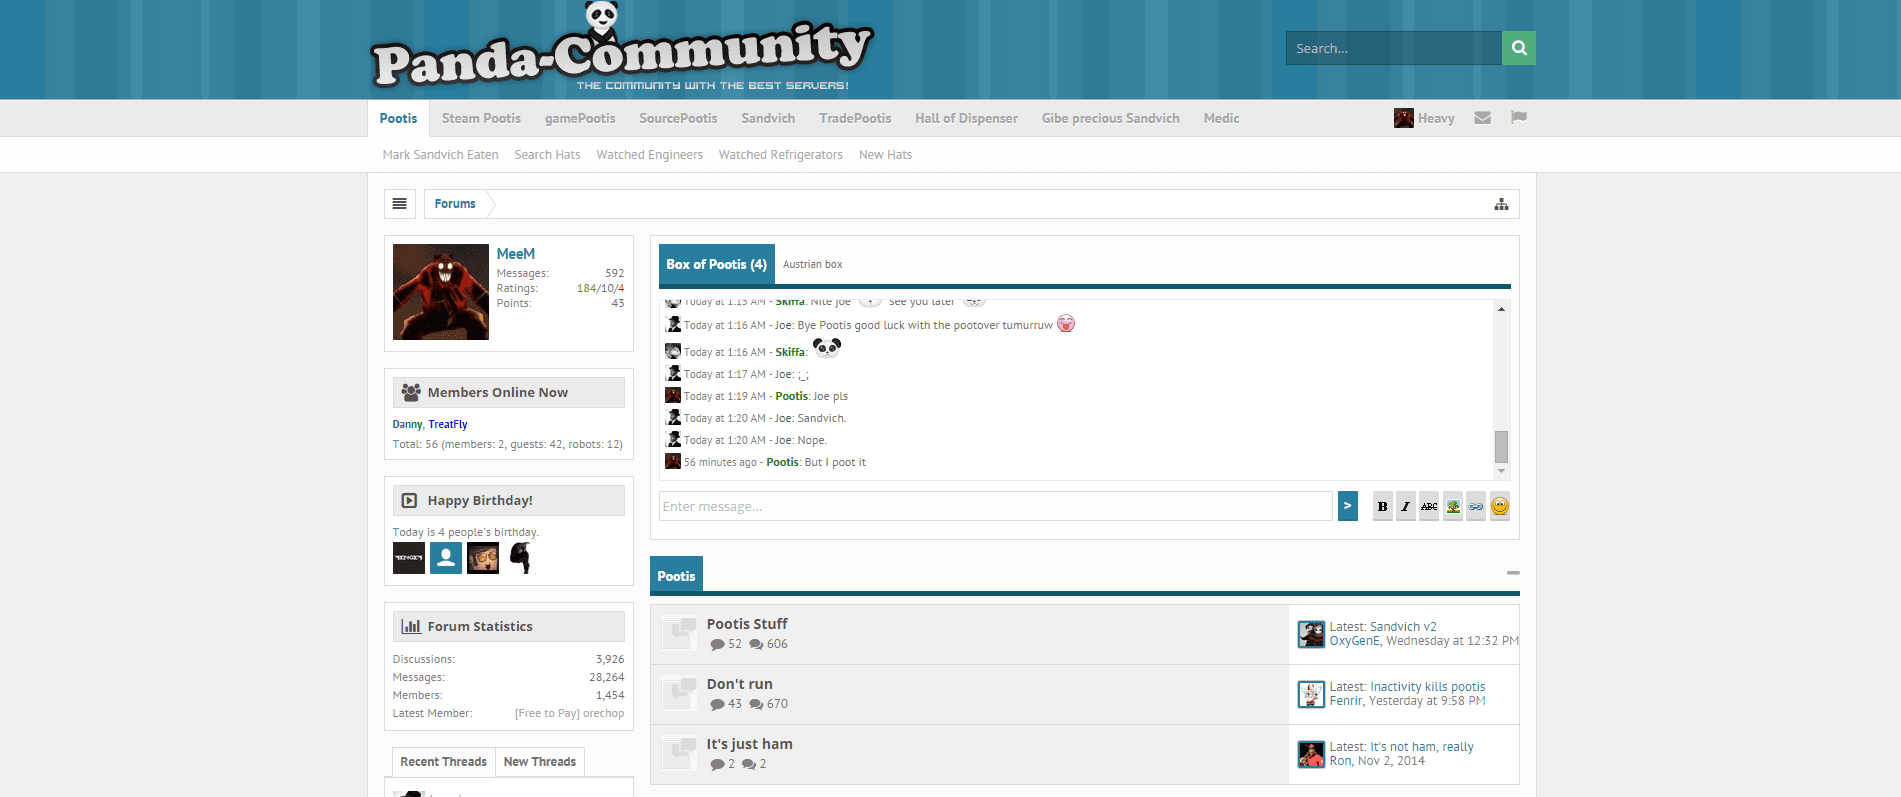Open the Heavy user account menu
This screenshot has width=1901, height=797.
click(1424, 118)
